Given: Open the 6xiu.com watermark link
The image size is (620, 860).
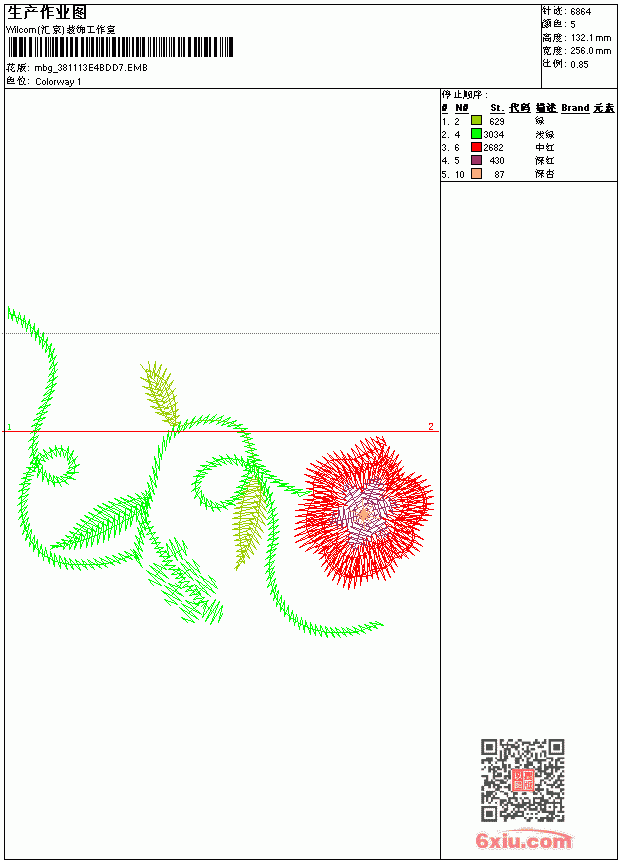Looking at the screenshot, I should [523, 840].
